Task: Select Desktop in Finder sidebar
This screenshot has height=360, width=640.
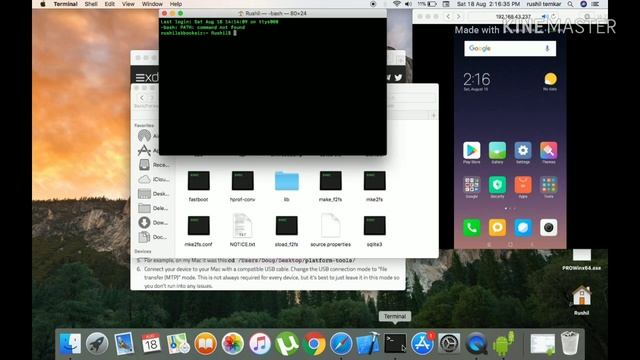Action: 153,194
